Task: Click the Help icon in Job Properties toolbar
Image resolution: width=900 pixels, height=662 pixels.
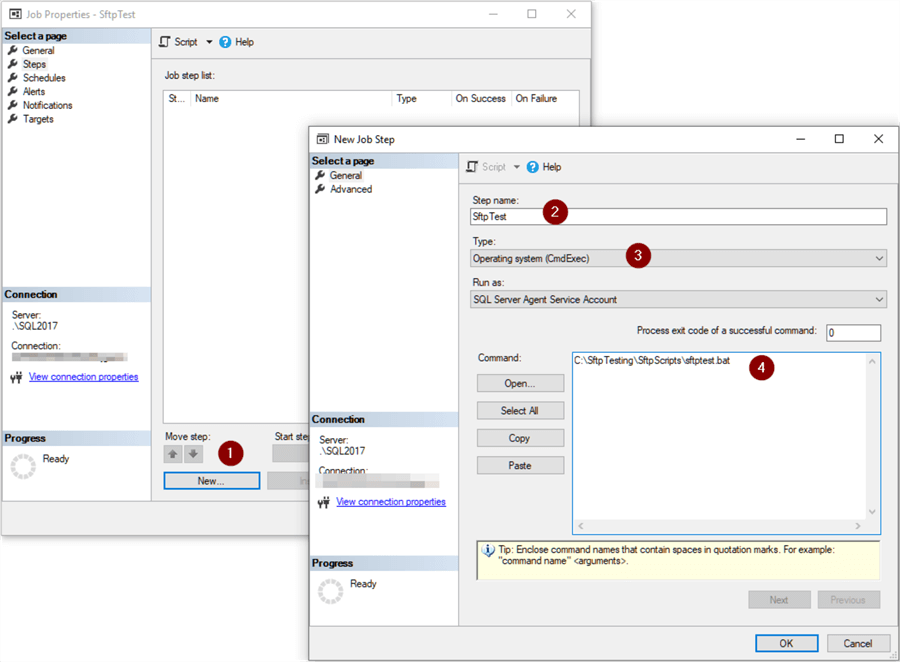Action: 225,42
